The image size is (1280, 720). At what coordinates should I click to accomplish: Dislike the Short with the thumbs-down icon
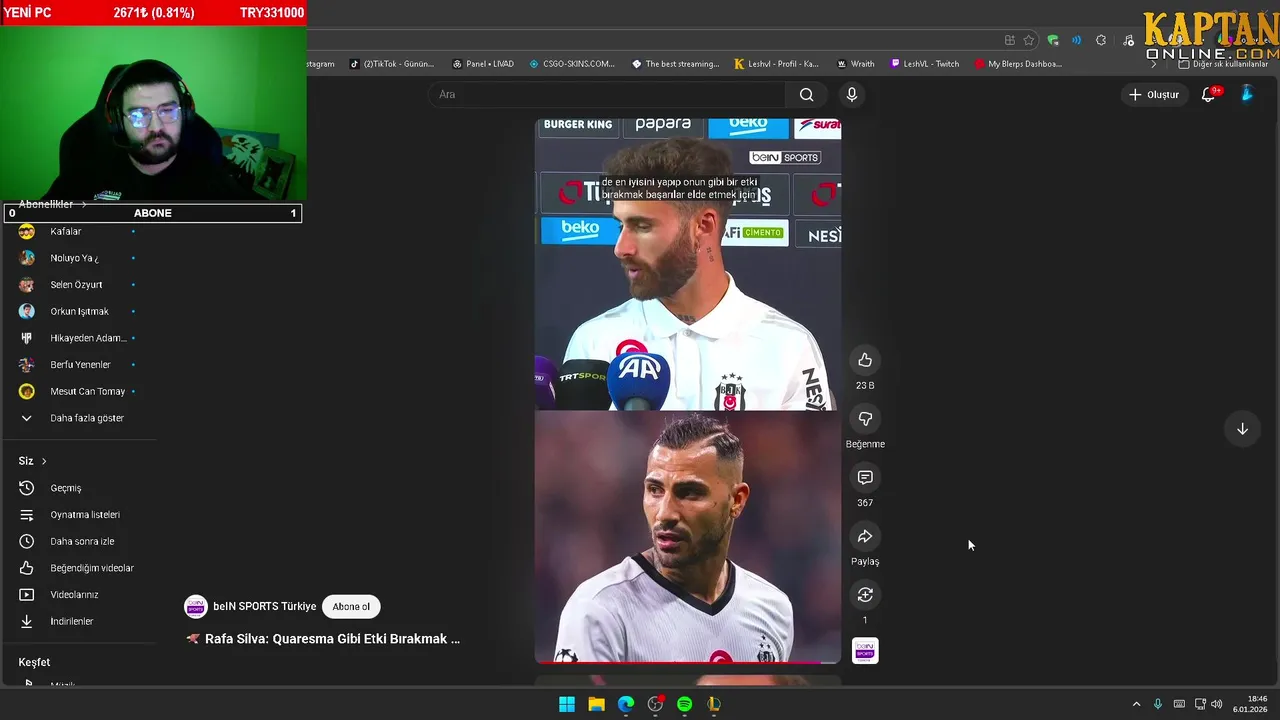point(865,419)
